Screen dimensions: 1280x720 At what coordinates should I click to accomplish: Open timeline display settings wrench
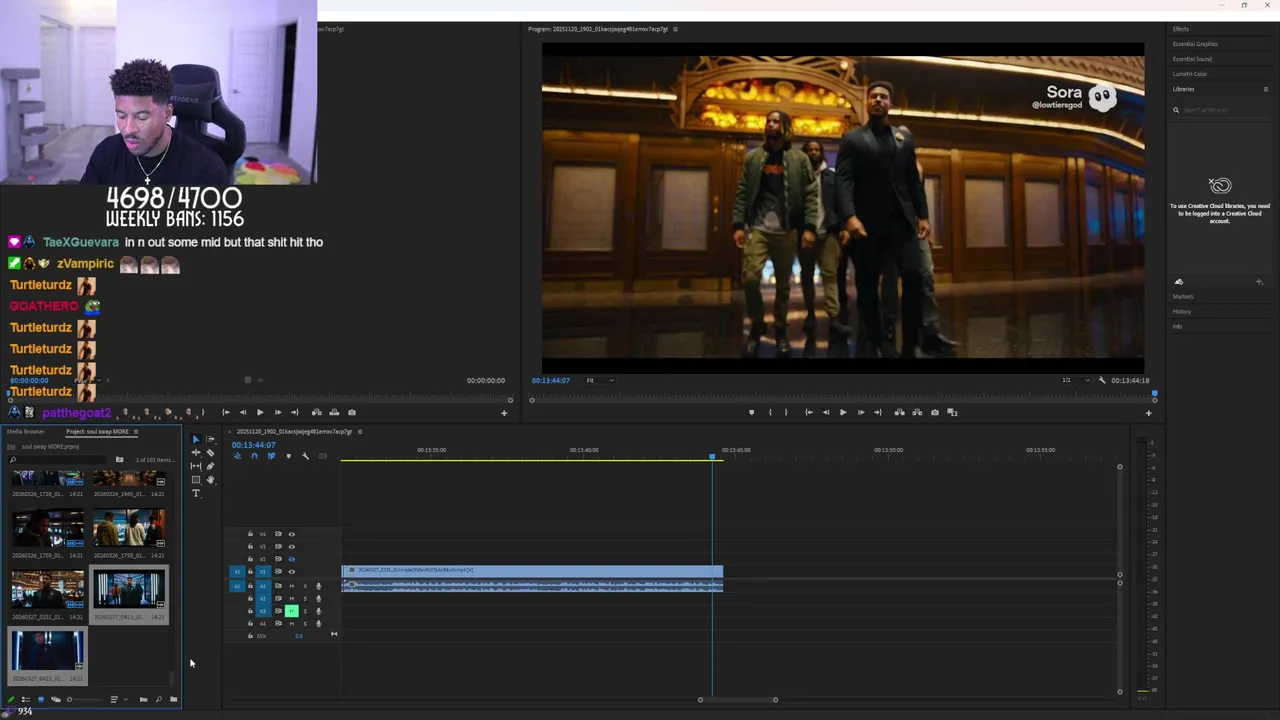point(306,456)
